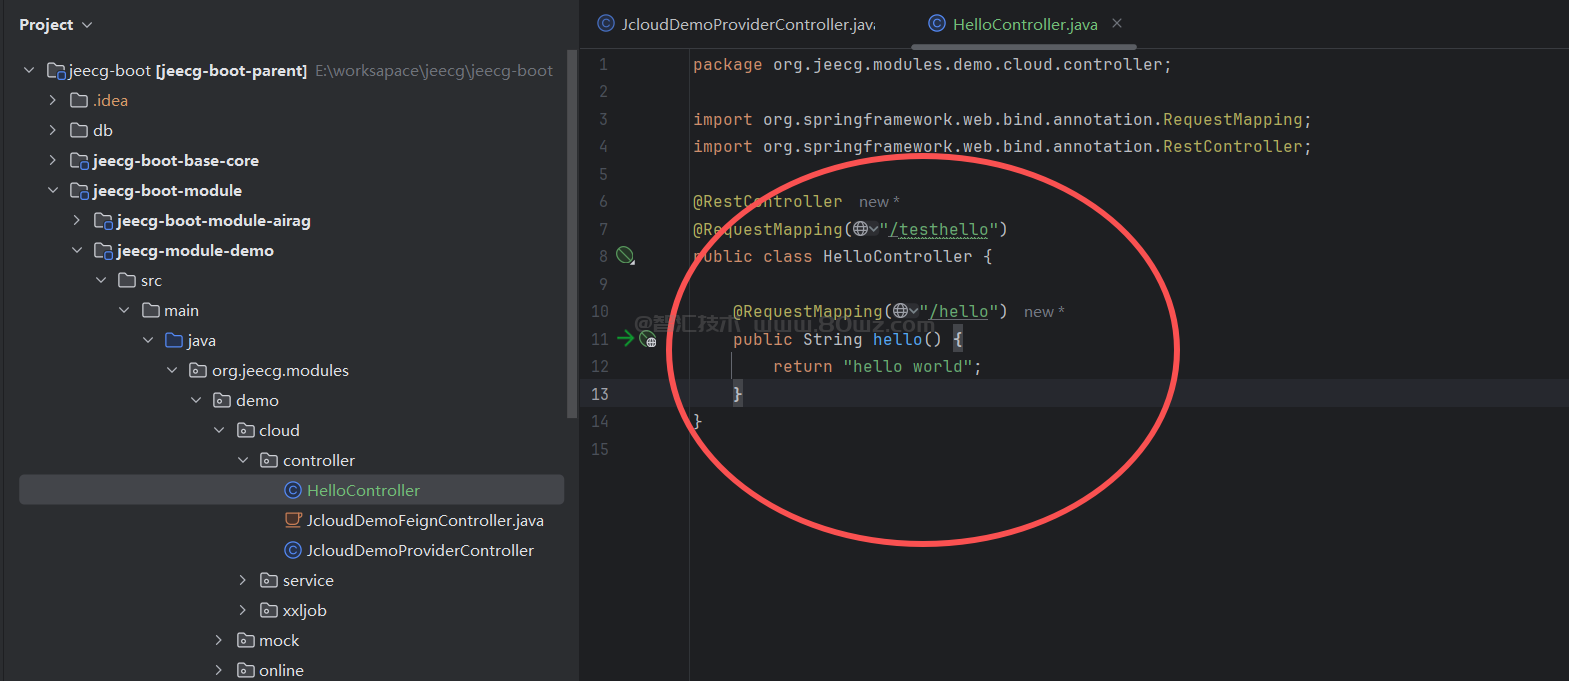Close the HelloController.java tab

point(1117,23)
